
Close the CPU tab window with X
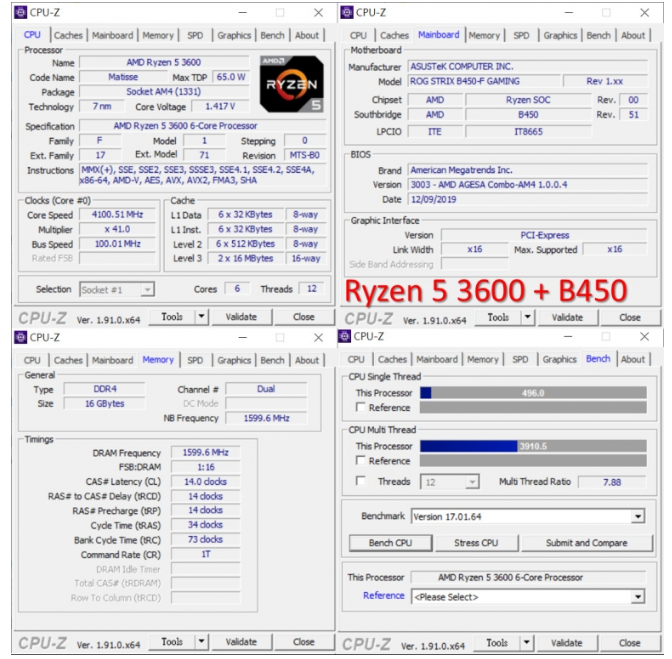coord(318,13)
